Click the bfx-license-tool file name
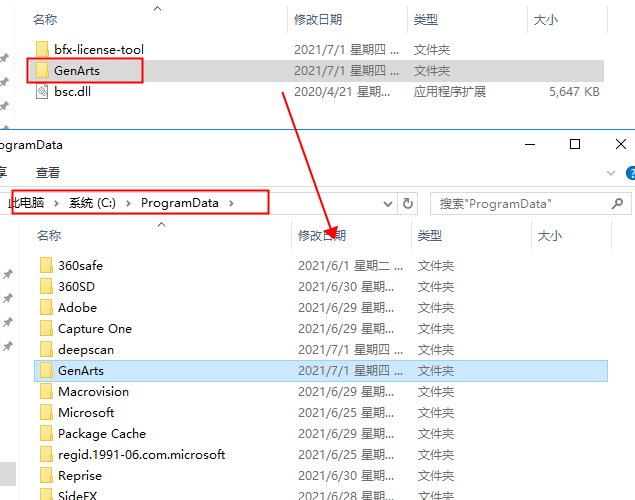The width and height of the screenshot is (635, 500). click(99, 50)
